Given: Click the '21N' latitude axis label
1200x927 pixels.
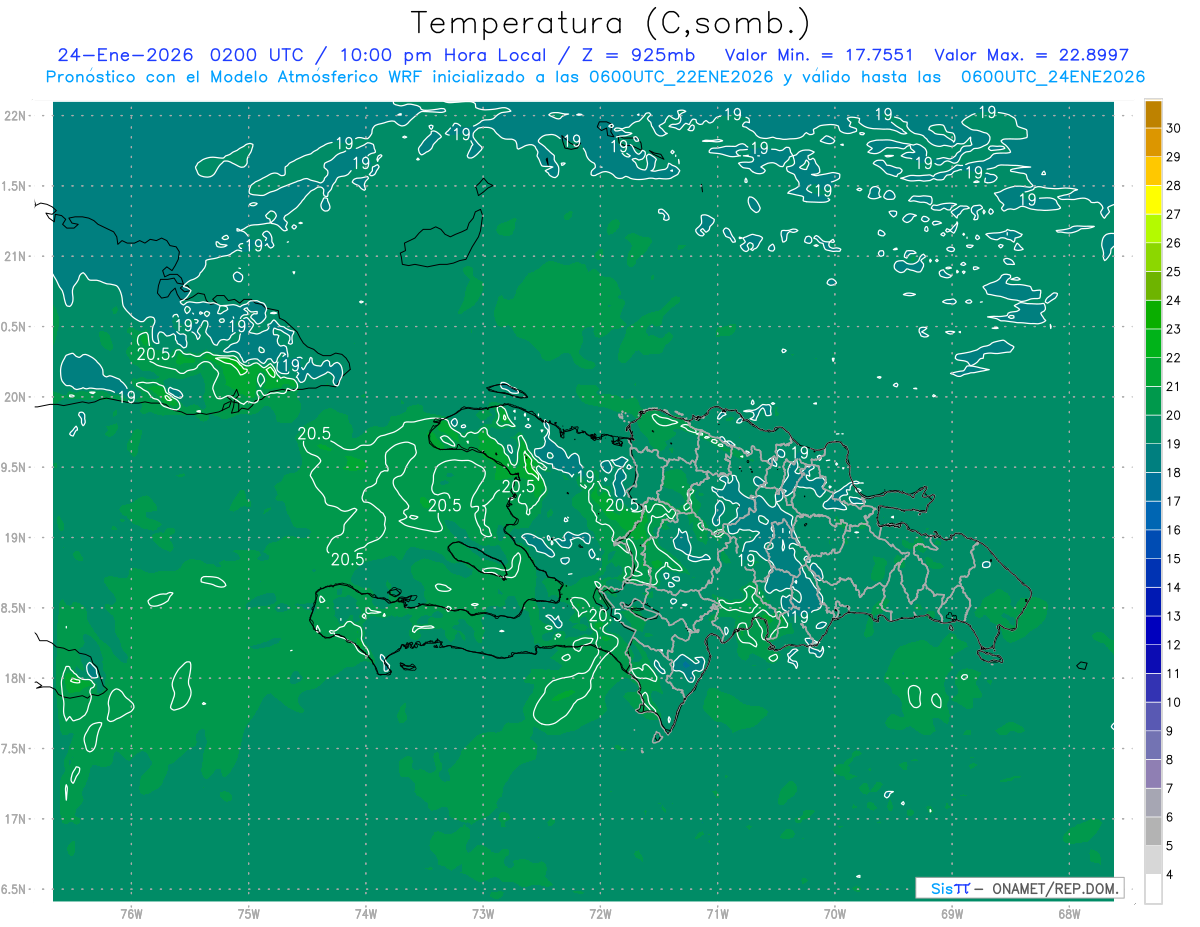Looking at the screenshot, I should coord(14,257).
